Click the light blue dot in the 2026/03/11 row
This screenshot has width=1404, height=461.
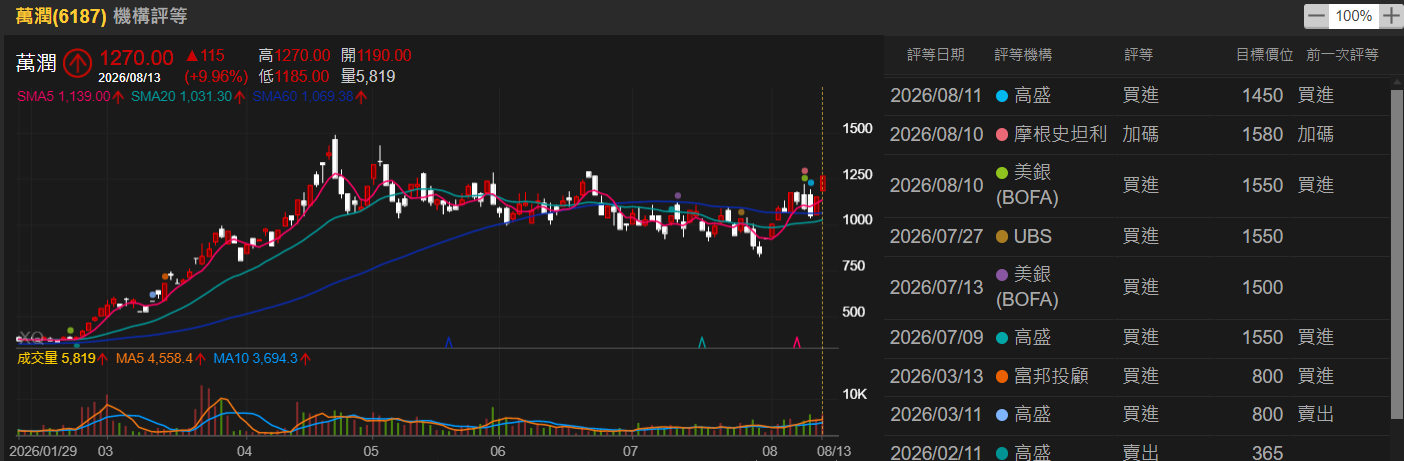(1001, 416)
